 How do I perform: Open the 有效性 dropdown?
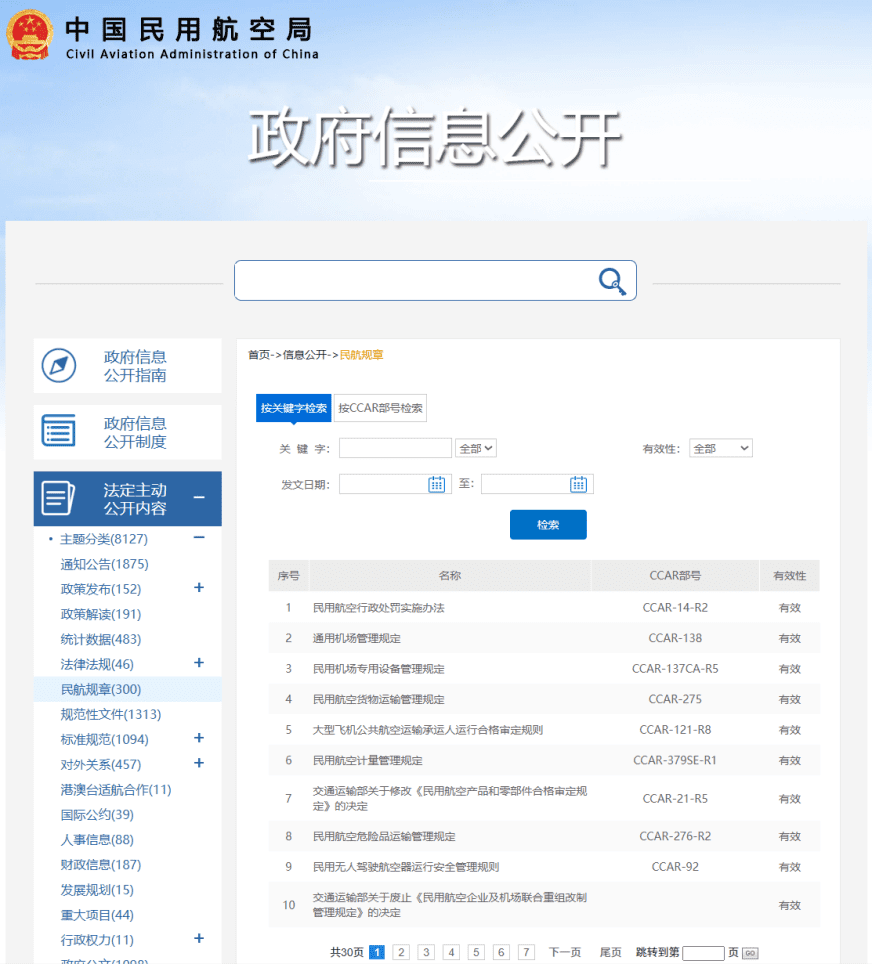pos(720,449)
